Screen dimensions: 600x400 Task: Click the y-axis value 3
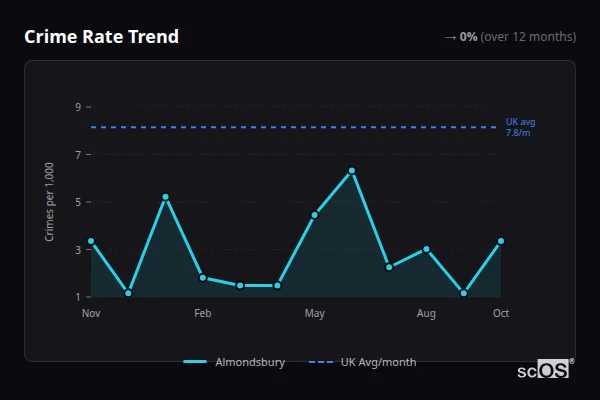pyautogui.click(x=78, y=250)
